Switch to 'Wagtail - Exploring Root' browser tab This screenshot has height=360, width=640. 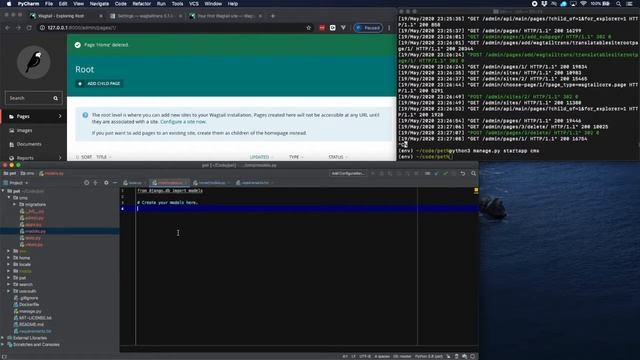(65, 16)
